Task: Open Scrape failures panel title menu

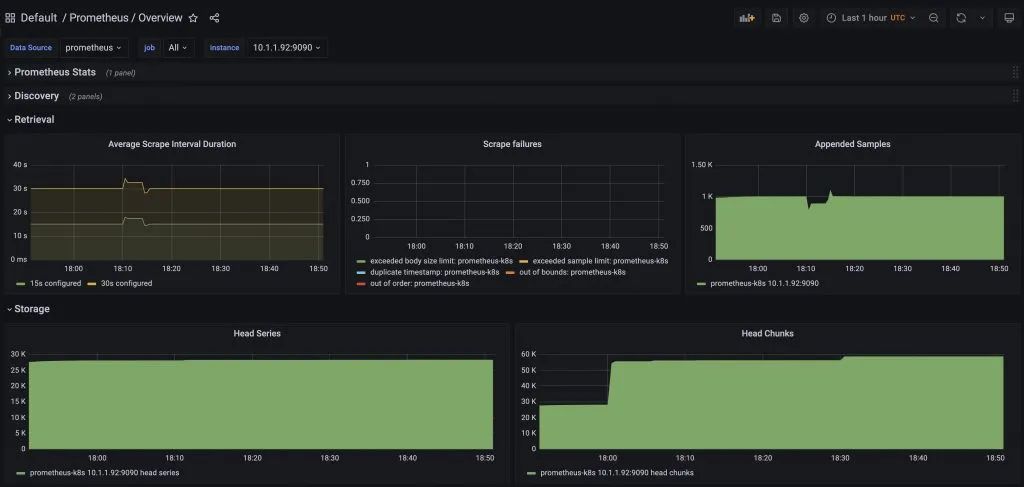Action: coord(512,144)
